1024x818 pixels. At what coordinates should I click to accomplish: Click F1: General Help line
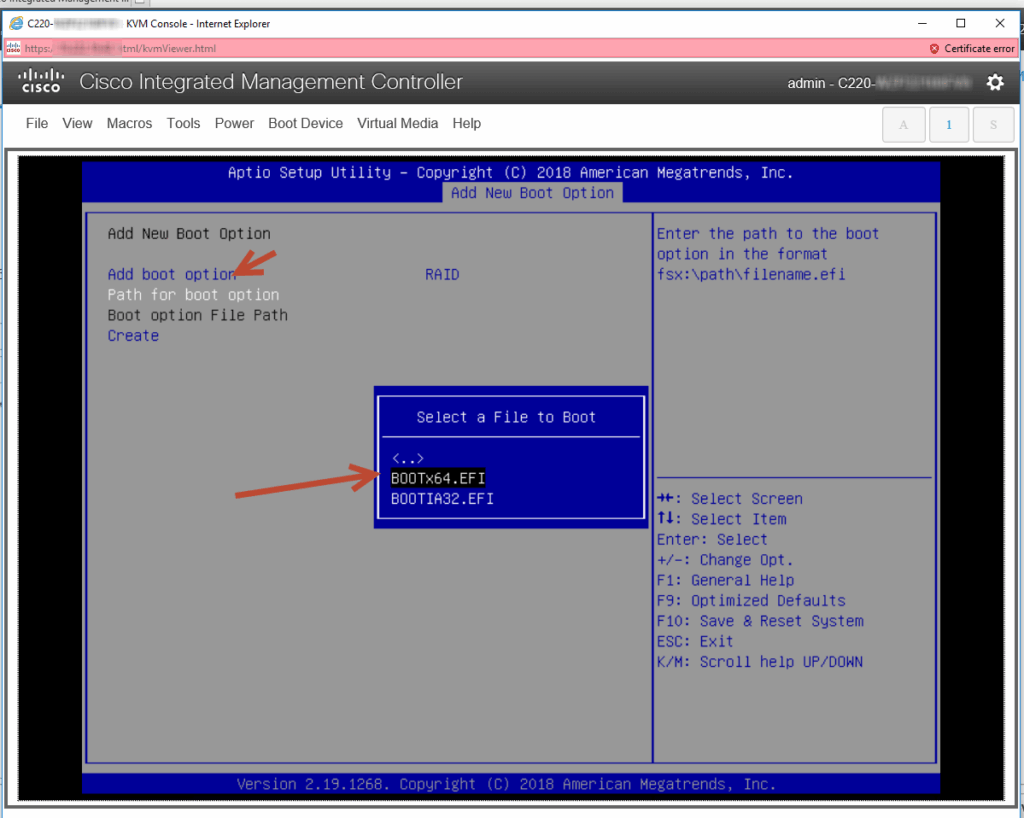click(726, 580)
